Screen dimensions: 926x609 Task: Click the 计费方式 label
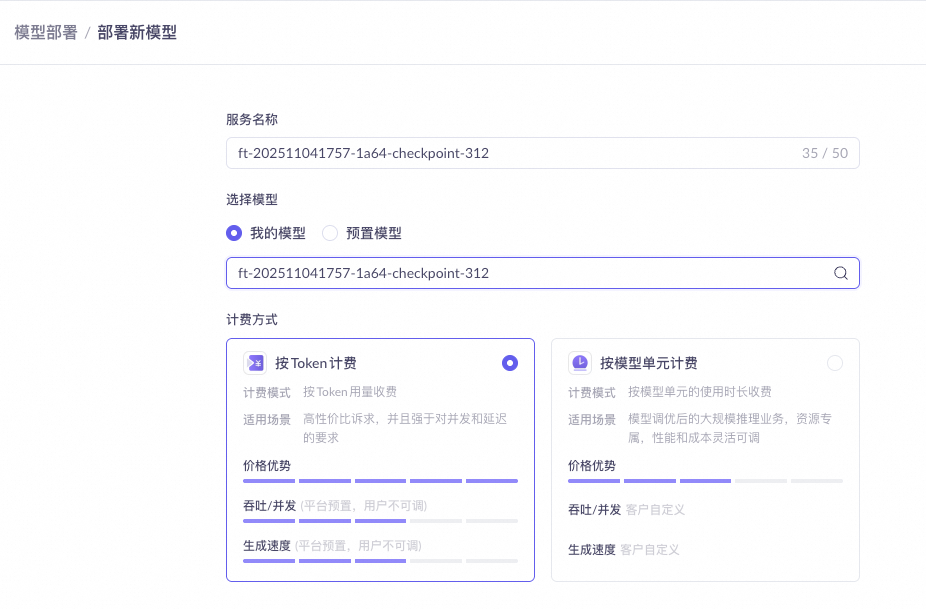(252, 320)
